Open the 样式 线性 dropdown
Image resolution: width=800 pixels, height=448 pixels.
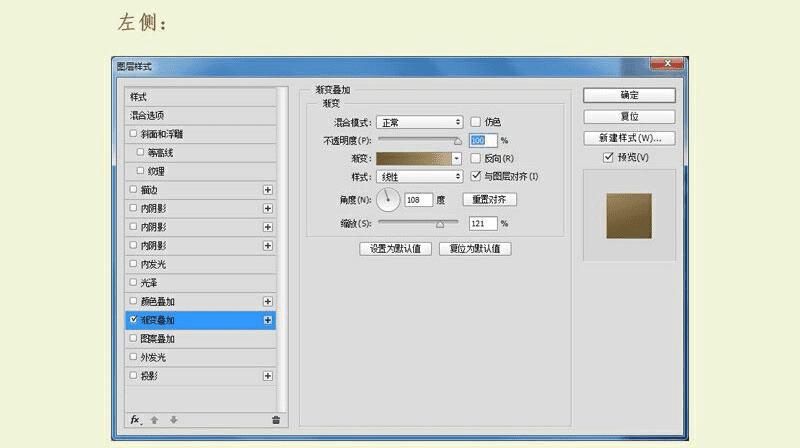pos(419,177)
